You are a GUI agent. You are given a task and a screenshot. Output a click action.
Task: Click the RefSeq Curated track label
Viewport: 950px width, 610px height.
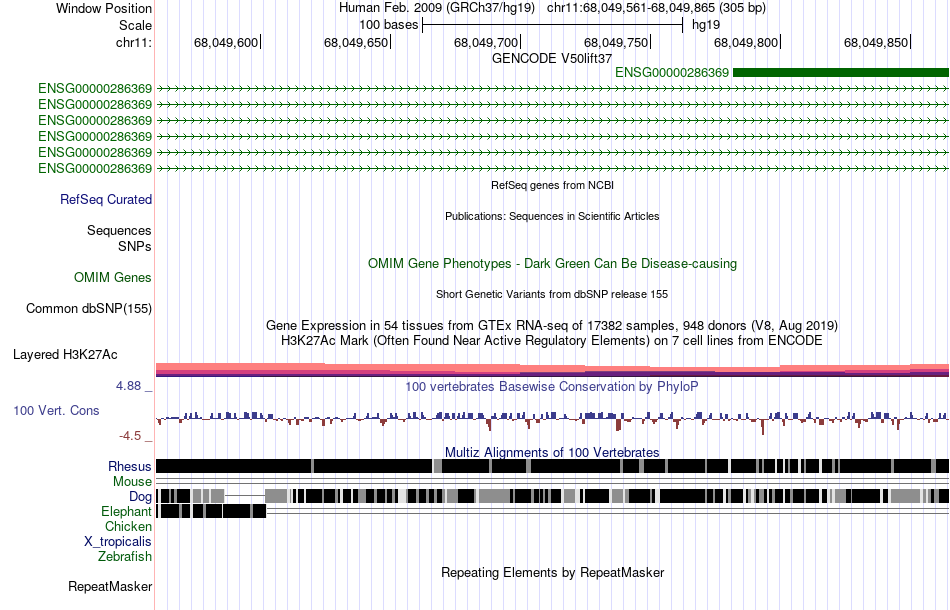(x=106, y=199)
